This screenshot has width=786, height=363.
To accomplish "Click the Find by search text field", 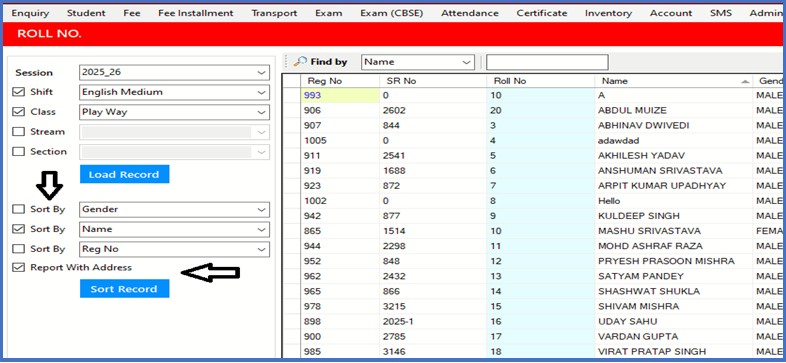I will point(547,62).
